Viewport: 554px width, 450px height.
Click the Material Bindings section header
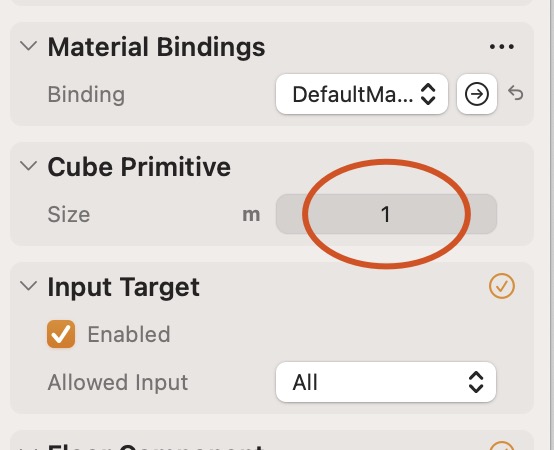point(157,47)
